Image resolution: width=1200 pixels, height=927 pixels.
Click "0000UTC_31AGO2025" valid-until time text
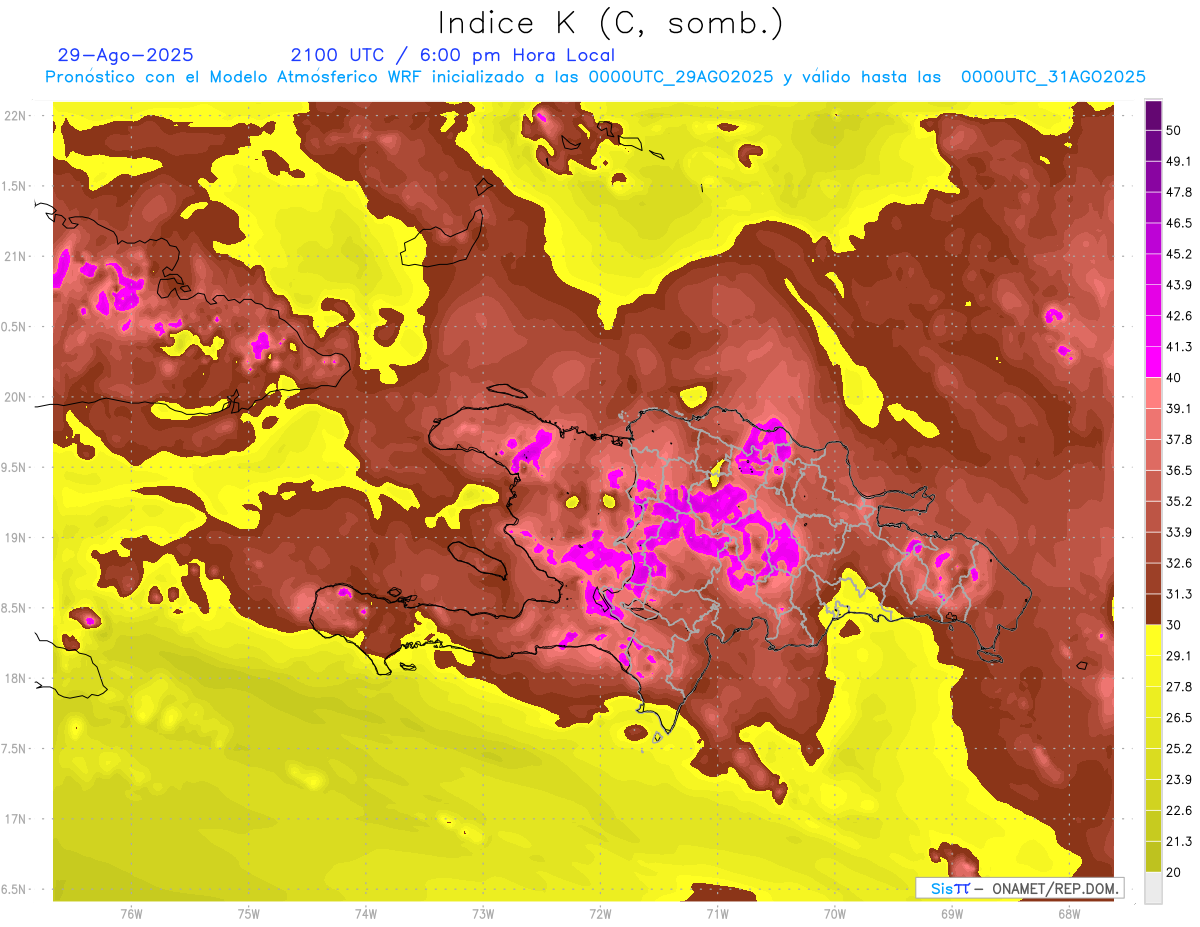(1053, 77)
